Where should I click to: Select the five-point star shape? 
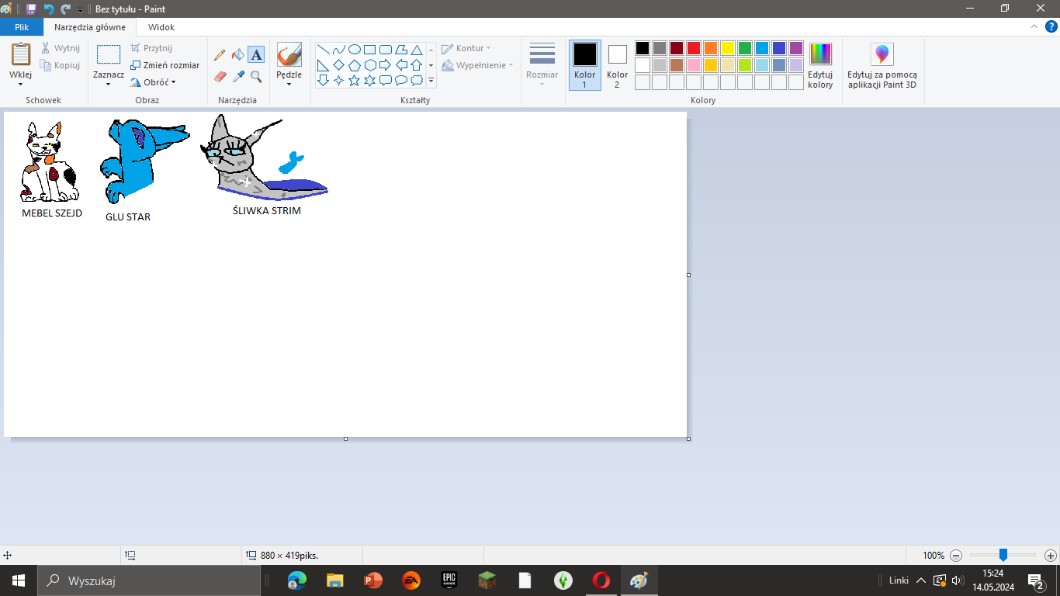[353, 80]
